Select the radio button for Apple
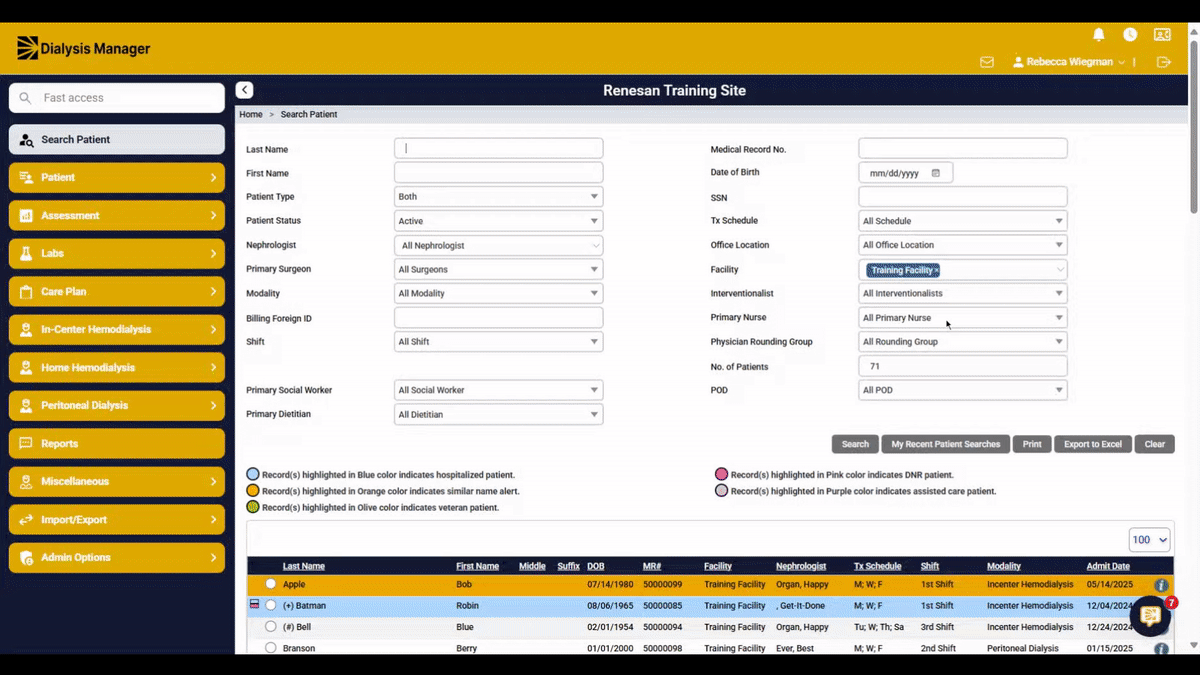This screenshot has height=675, width=1200. [x=270, y=584]
